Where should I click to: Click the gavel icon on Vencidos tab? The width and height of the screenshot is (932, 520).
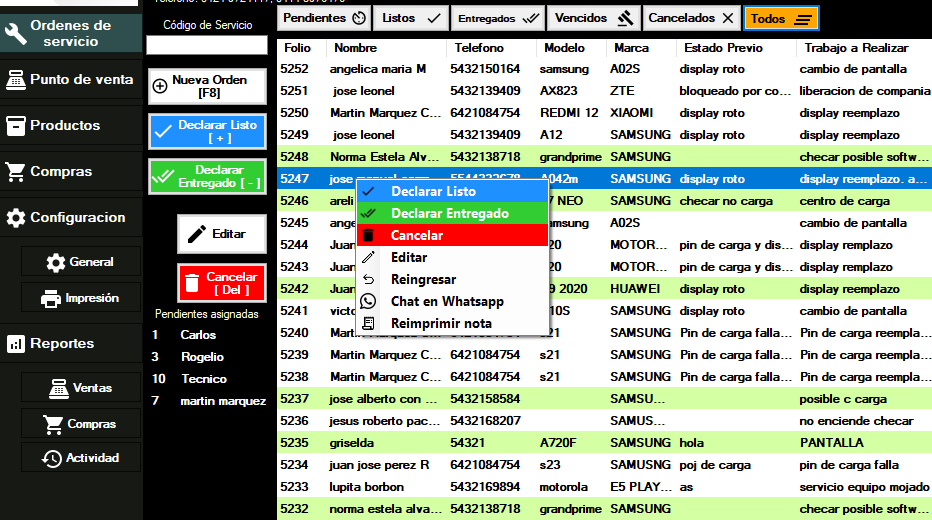625,18
